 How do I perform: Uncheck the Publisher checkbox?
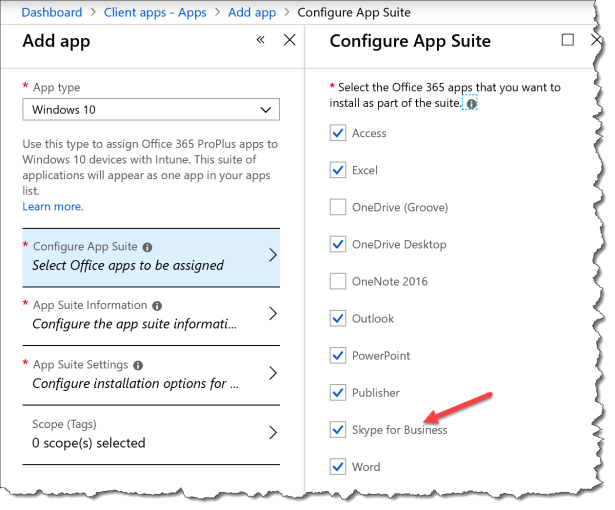(338, 393)
